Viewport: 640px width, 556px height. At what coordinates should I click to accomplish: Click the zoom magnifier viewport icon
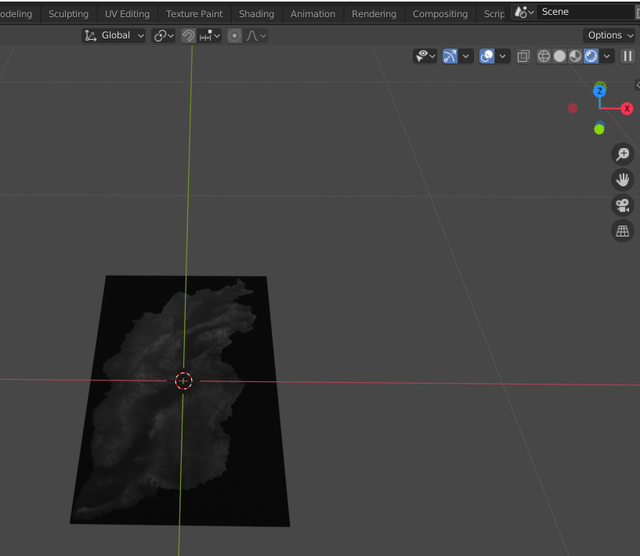[x=622, y=154]
